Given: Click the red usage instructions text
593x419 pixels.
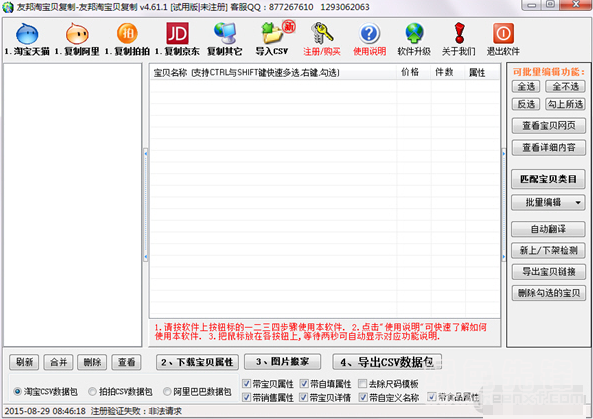Looking at the screenshot, I should [x=320, y=332].
